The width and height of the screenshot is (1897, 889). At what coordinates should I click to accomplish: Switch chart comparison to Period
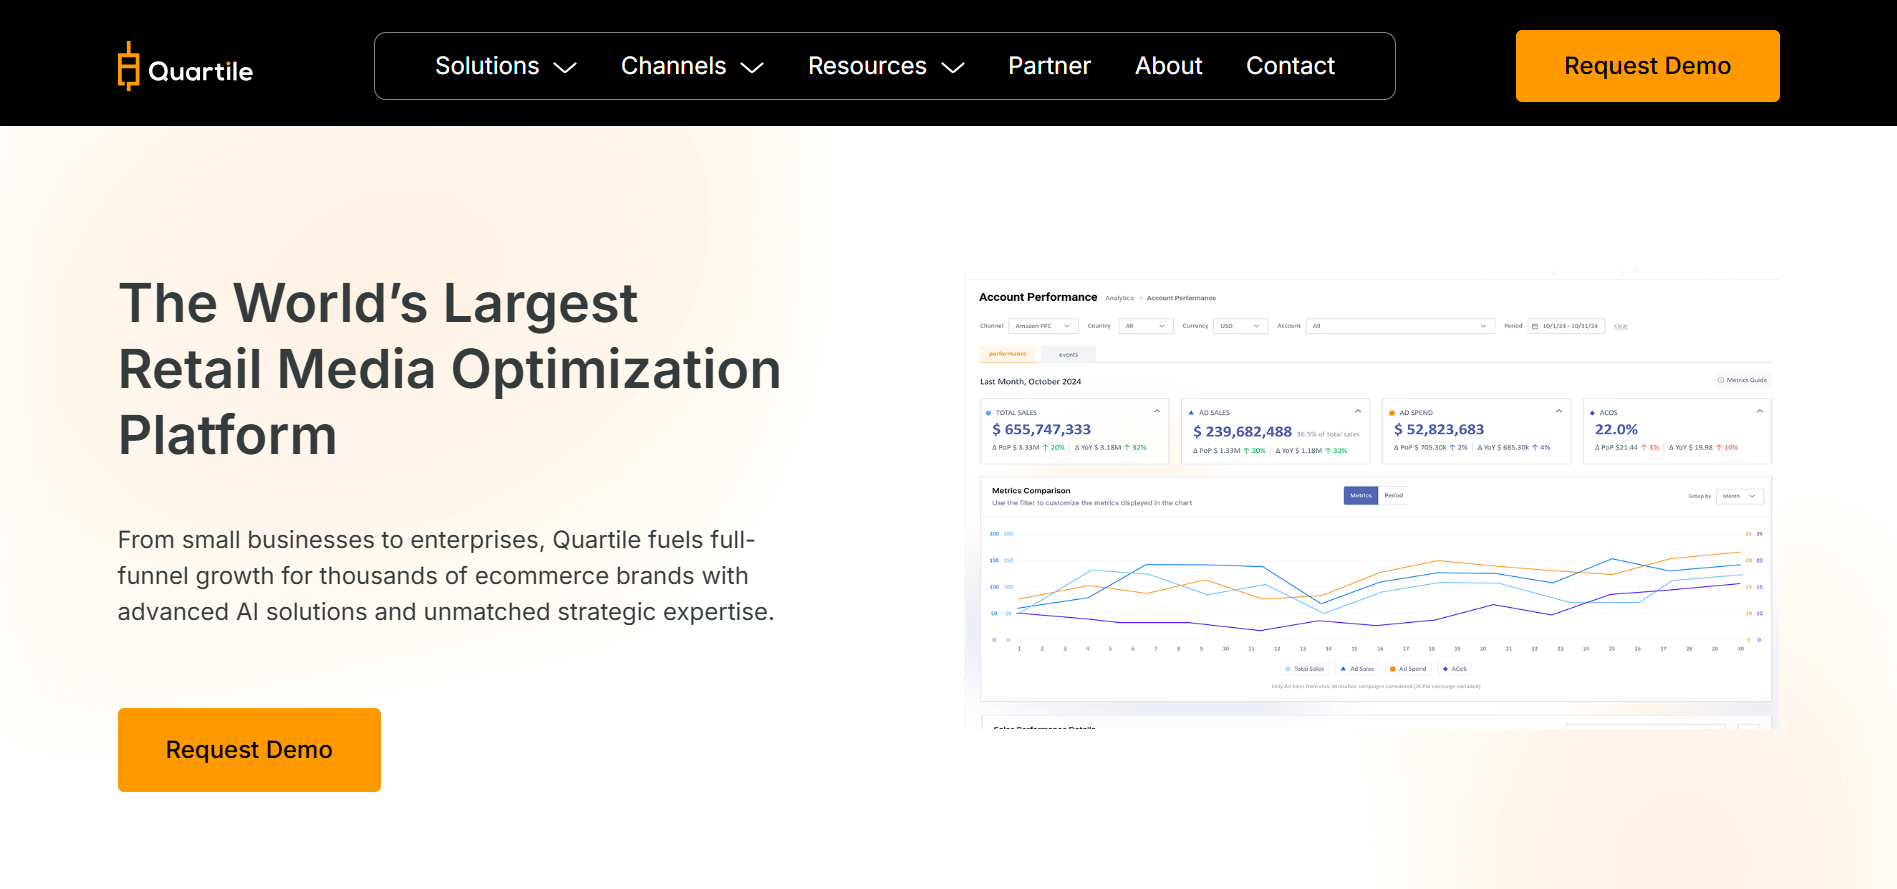tap(1394, 495)
